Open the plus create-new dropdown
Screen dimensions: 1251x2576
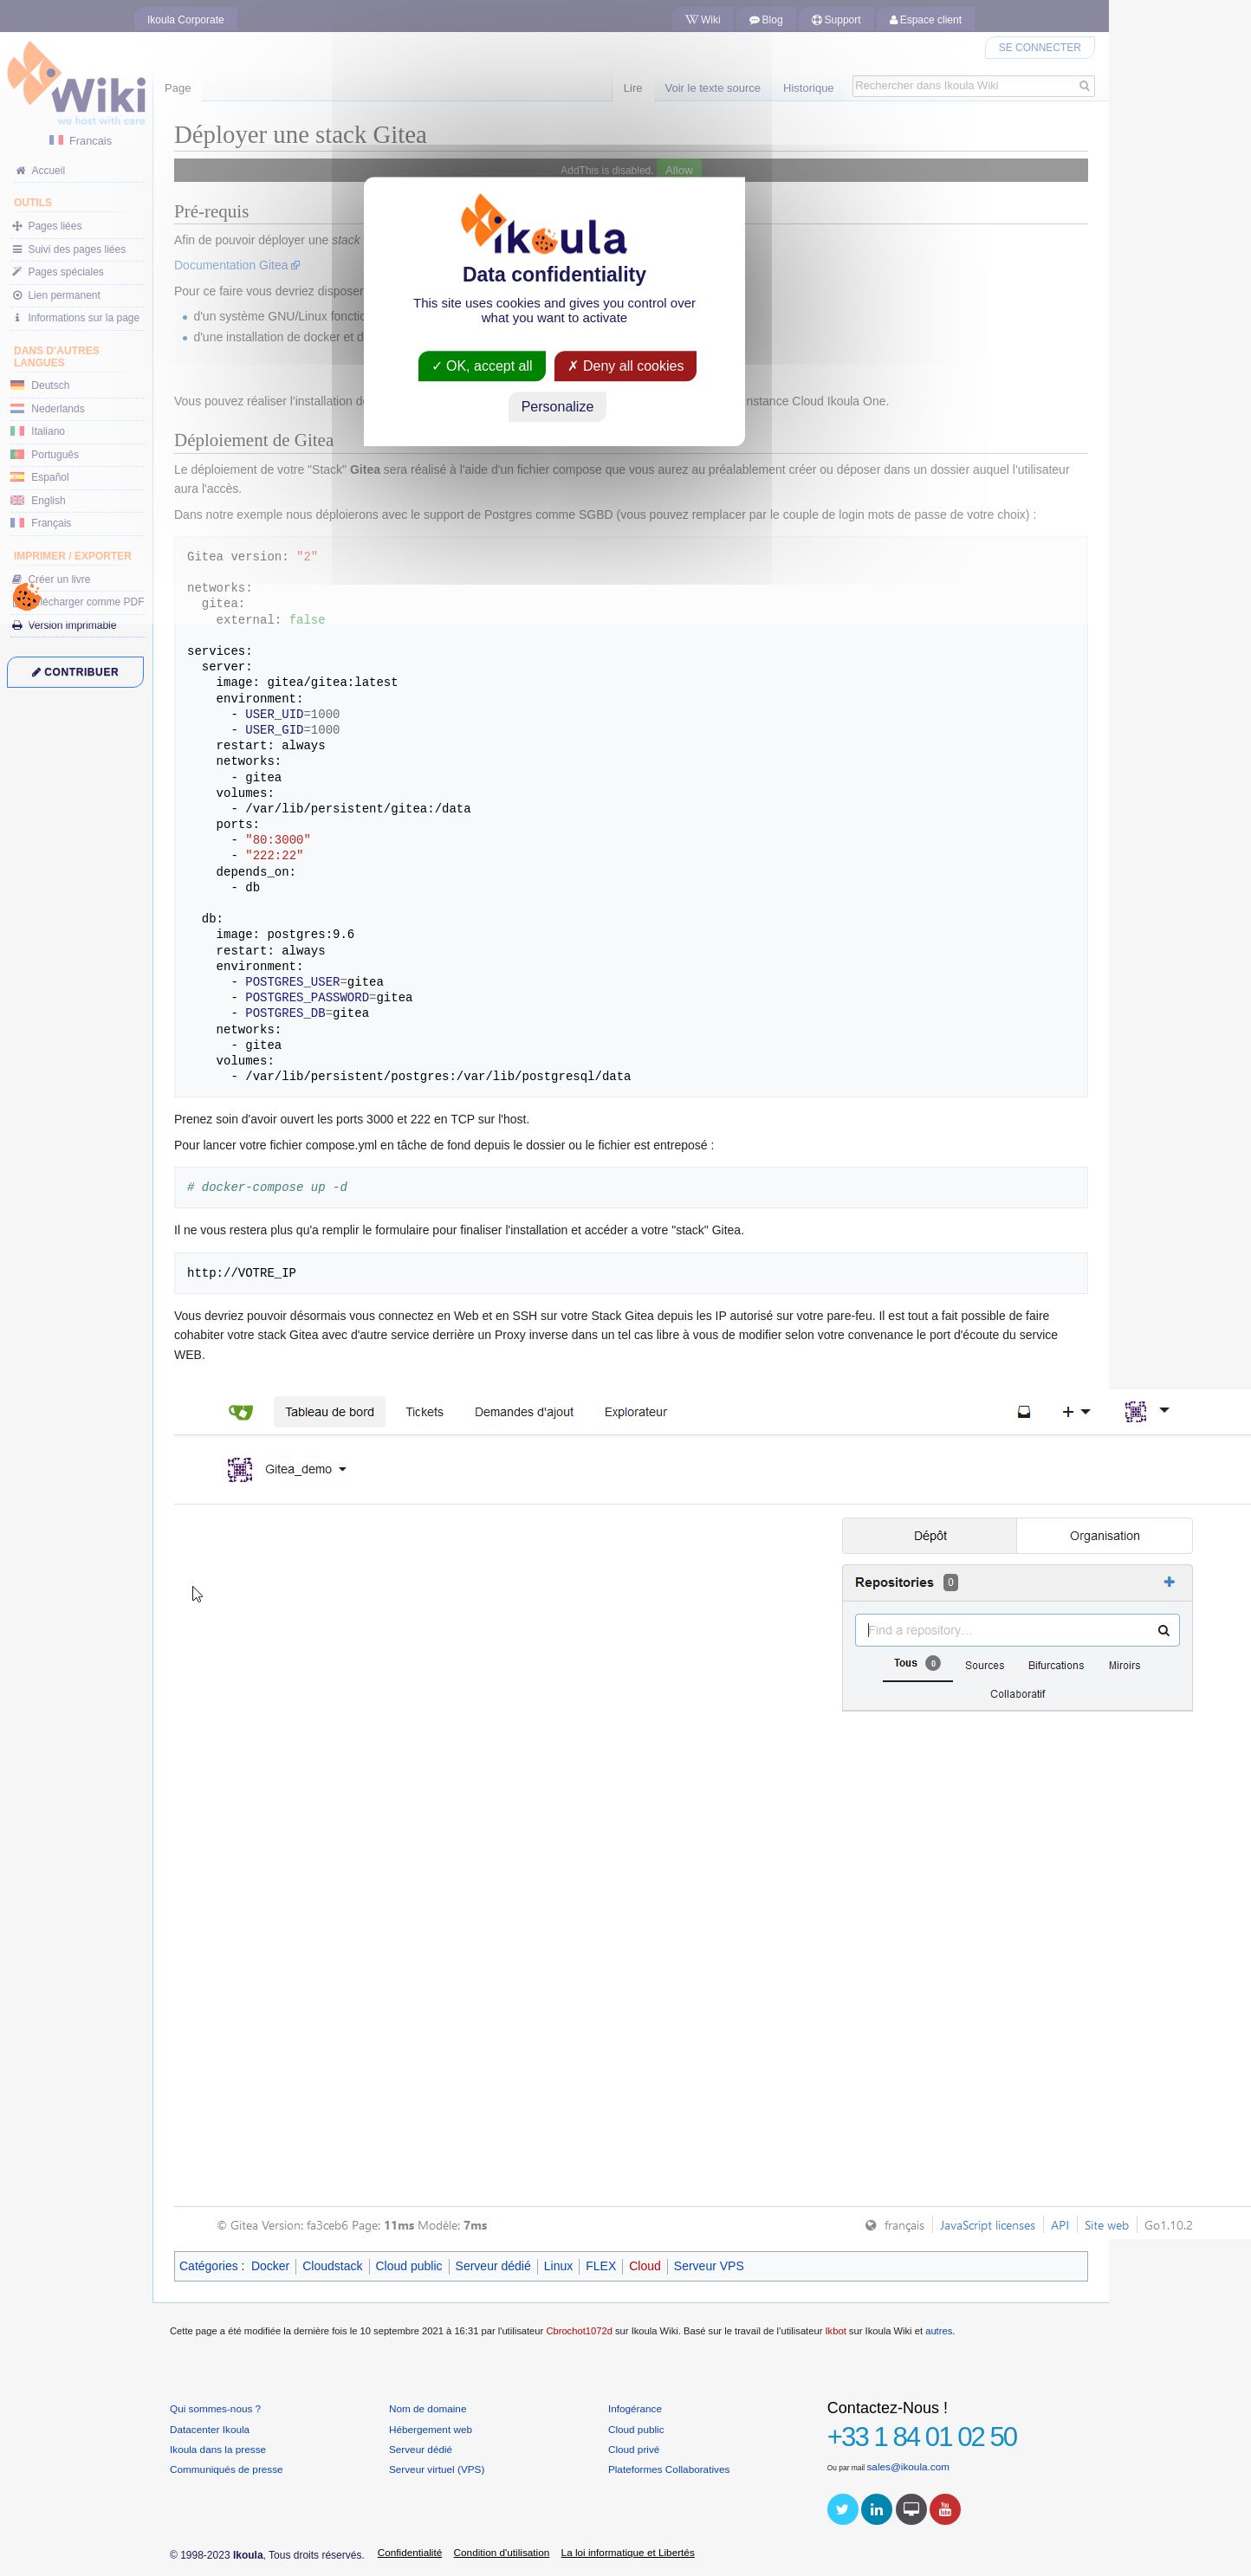coord(1075,1411)
